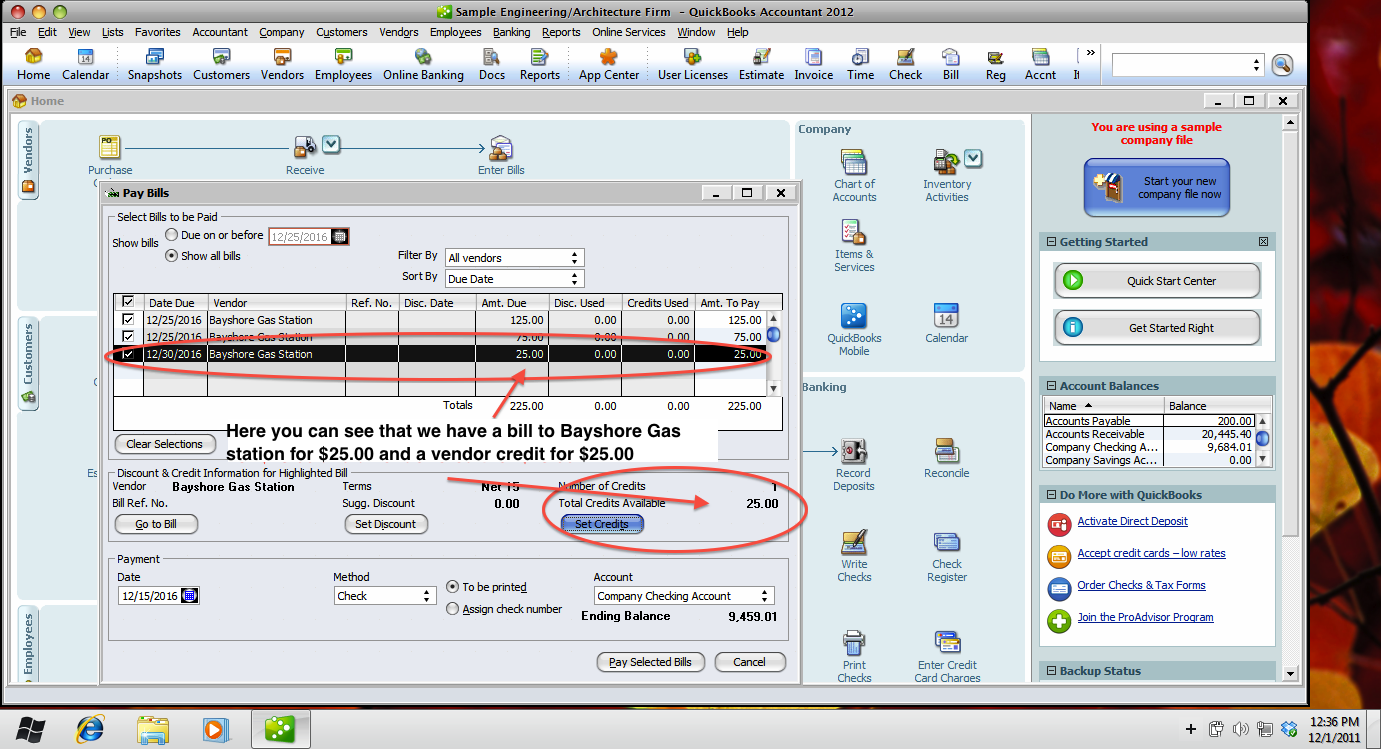
Task: Open User Licenses toolbar icon
Action: point(693,65)
